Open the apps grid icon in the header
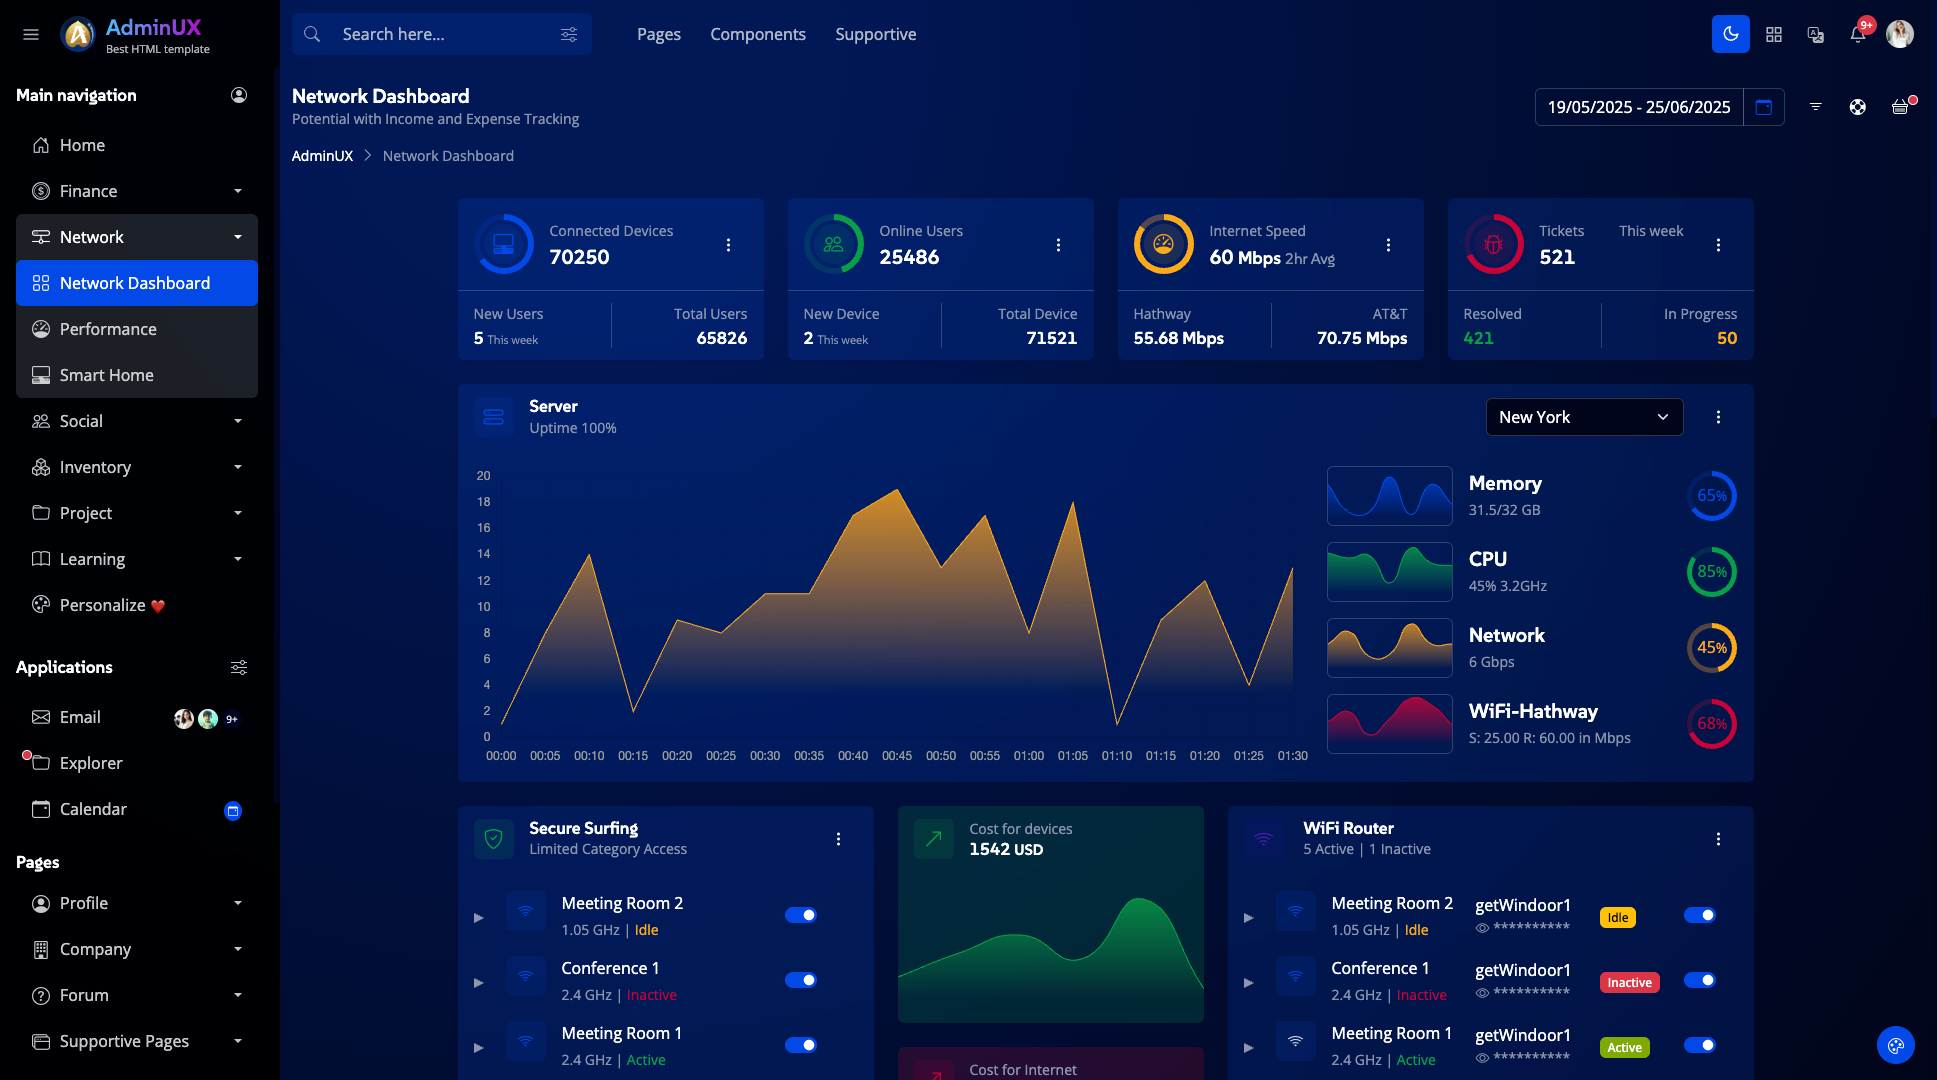The image size is (1937, 1080). tap(1774, 34)
